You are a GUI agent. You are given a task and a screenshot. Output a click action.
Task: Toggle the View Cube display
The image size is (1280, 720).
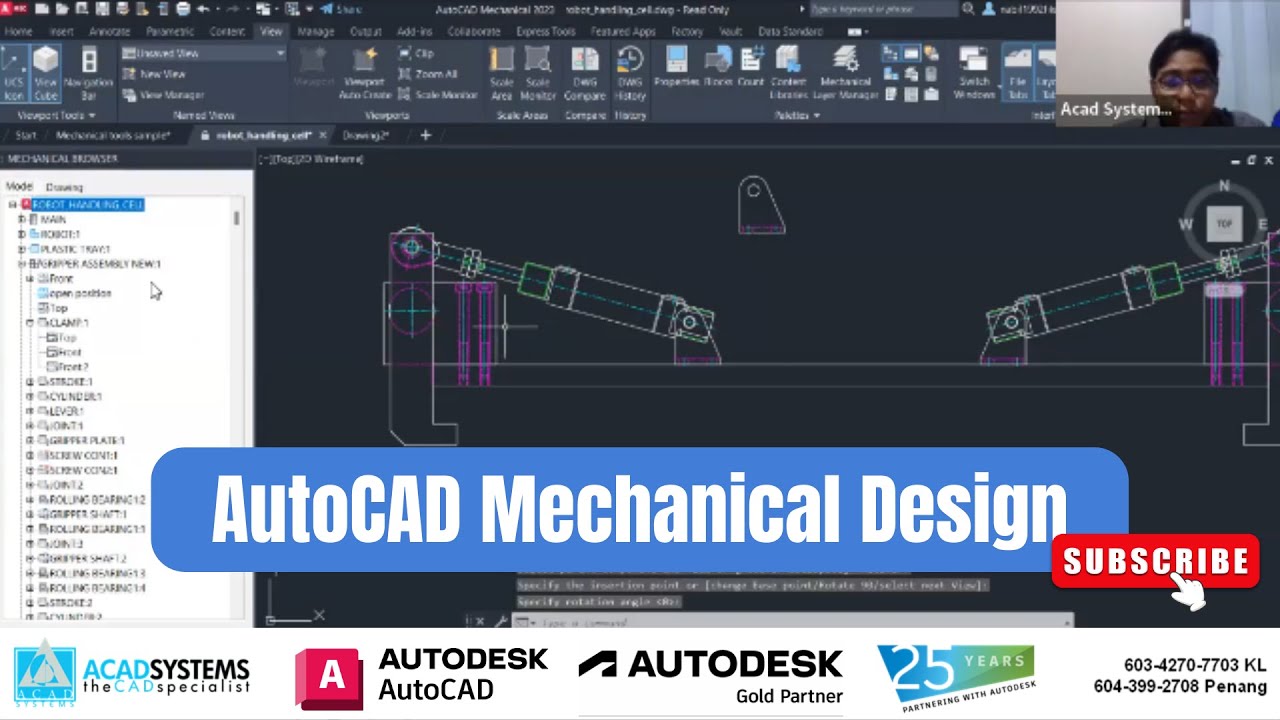[x=46, y=72]
